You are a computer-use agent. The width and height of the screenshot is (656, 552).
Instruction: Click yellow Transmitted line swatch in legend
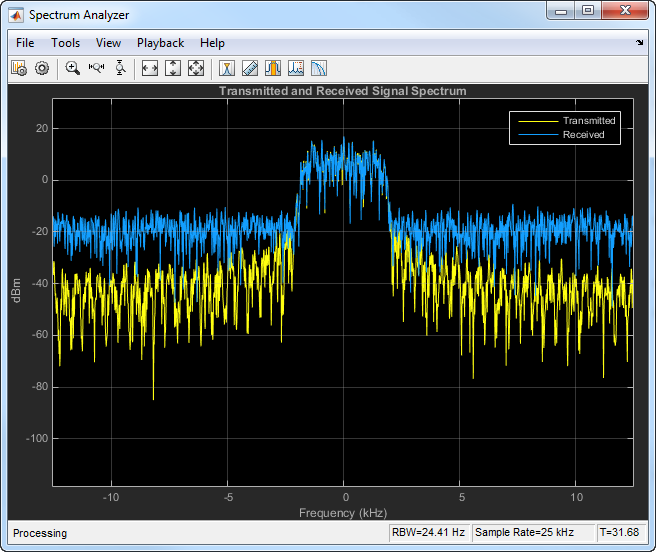tap(538, 121)
